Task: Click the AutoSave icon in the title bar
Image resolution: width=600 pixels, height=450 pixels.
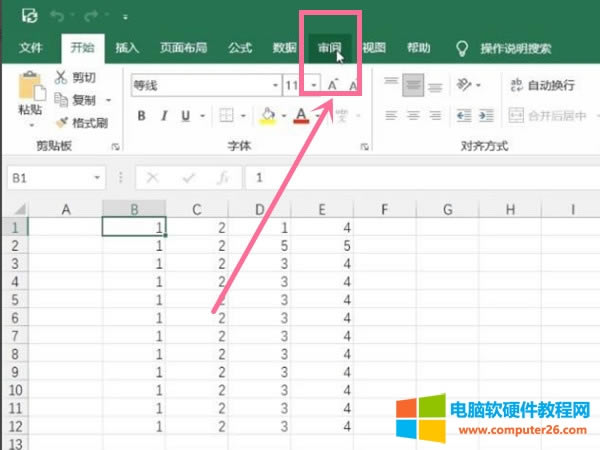Action: tap(29, 16)
